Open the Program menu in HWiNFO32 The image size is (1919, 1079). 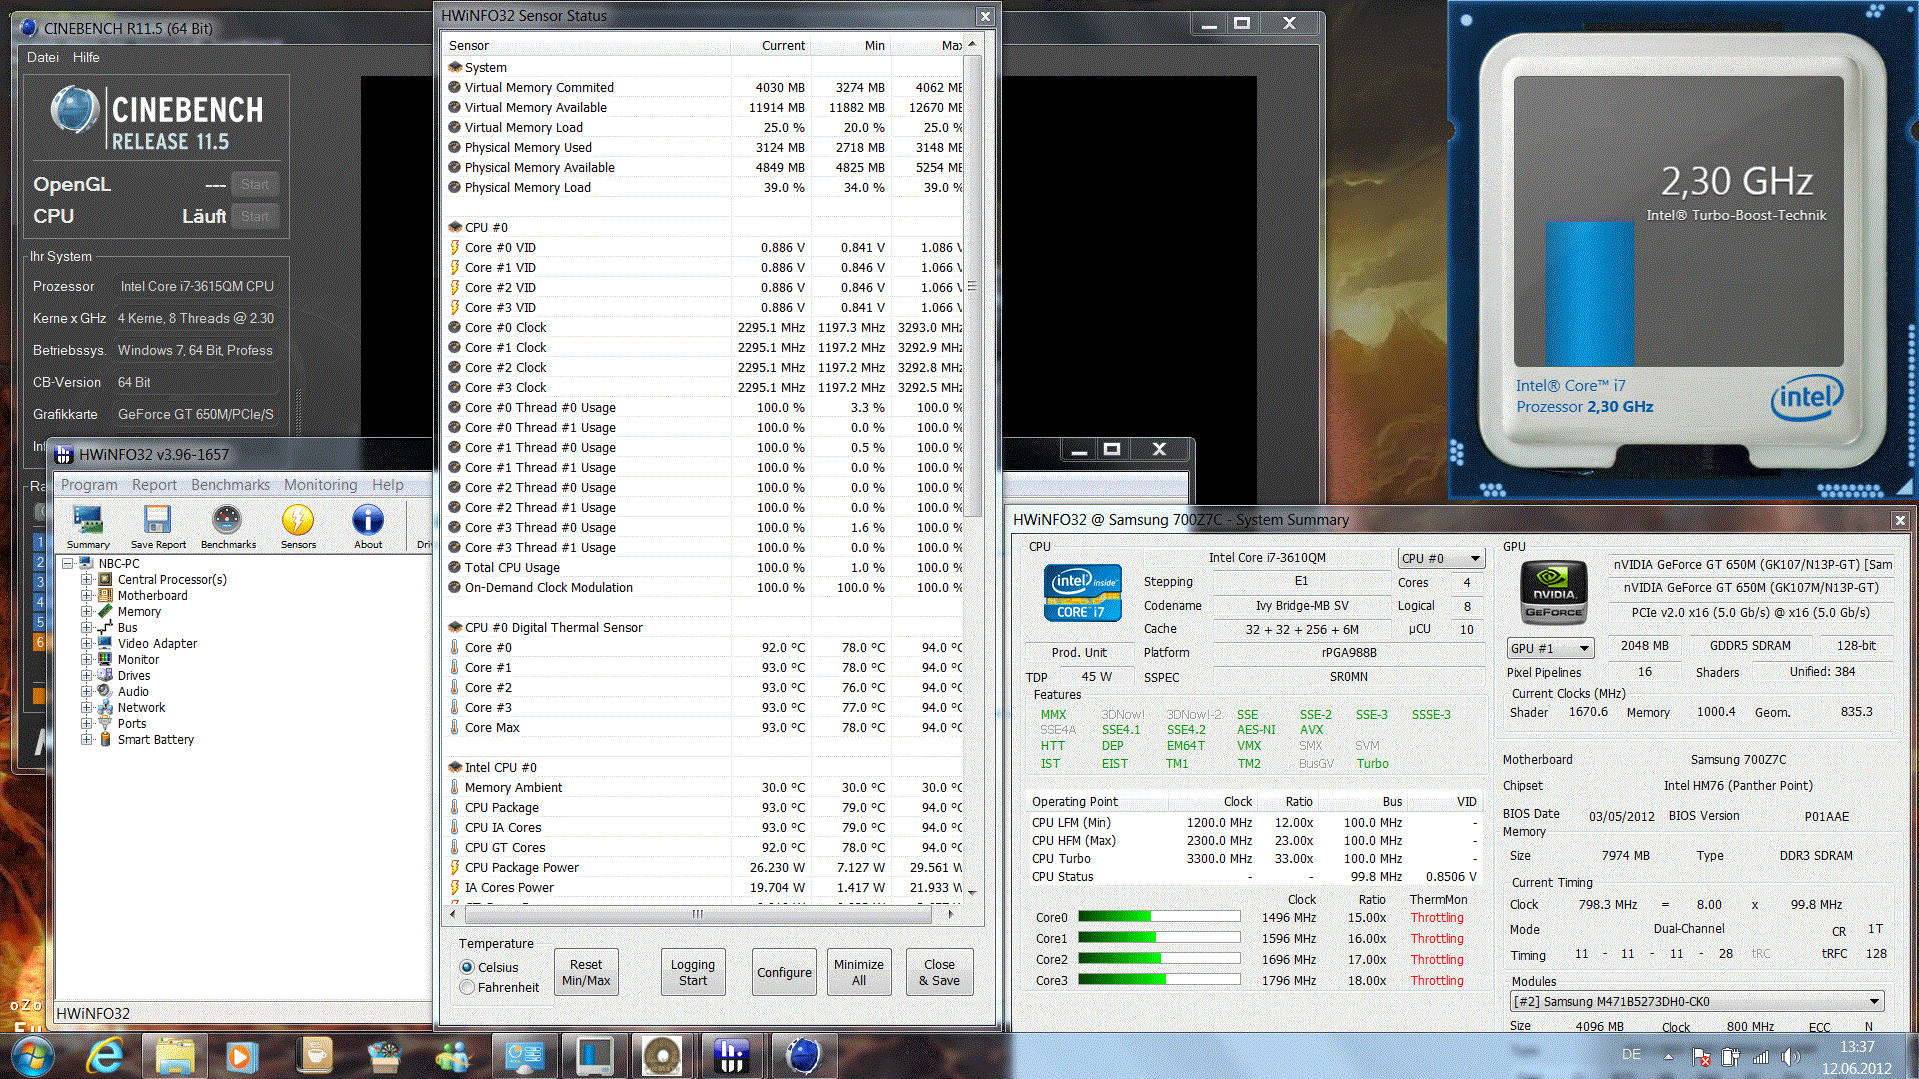89,485
